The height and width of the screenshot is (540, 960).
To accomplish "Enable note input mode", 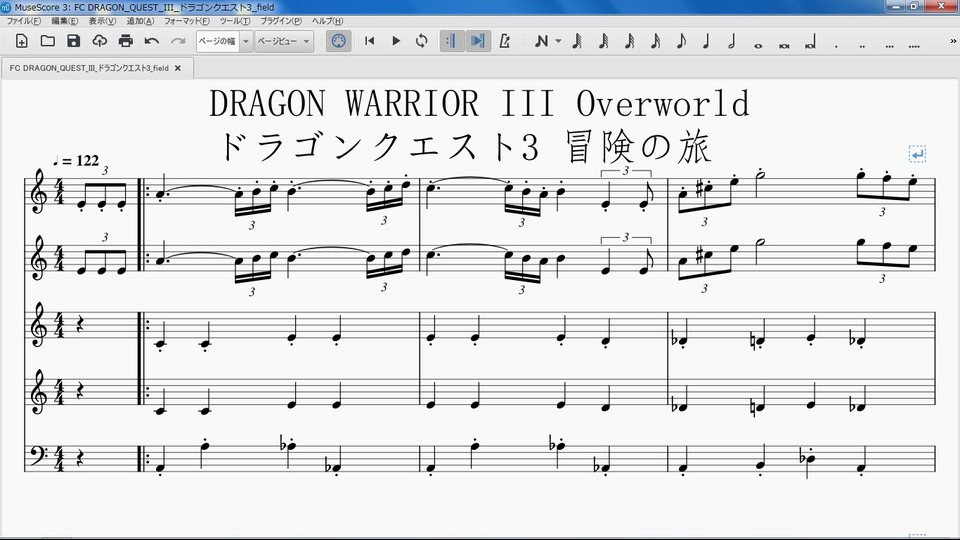I will click(541, 41).
